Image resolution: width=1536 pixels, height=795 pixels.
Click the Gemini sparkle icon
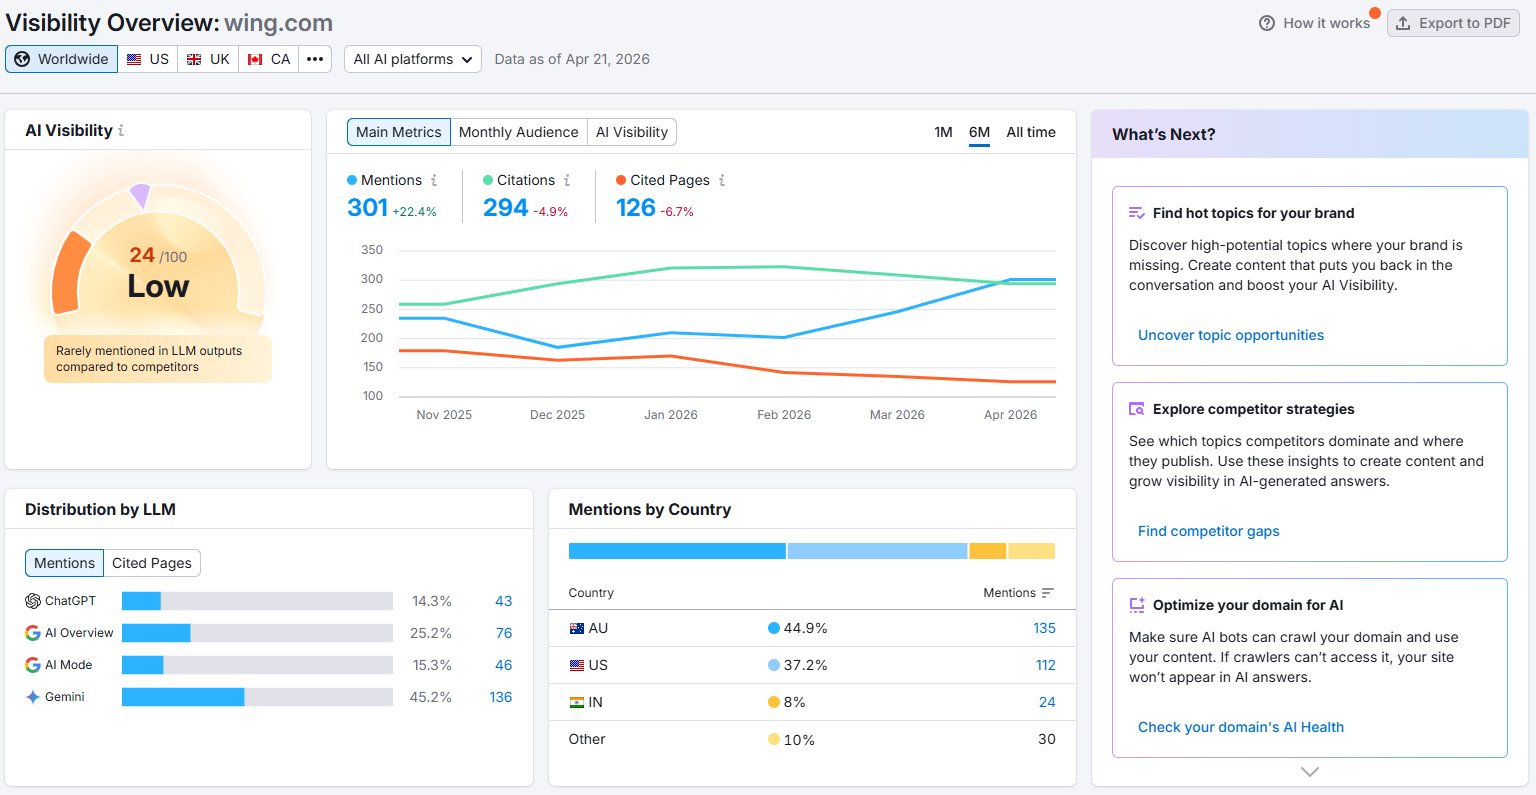[33, 697]
